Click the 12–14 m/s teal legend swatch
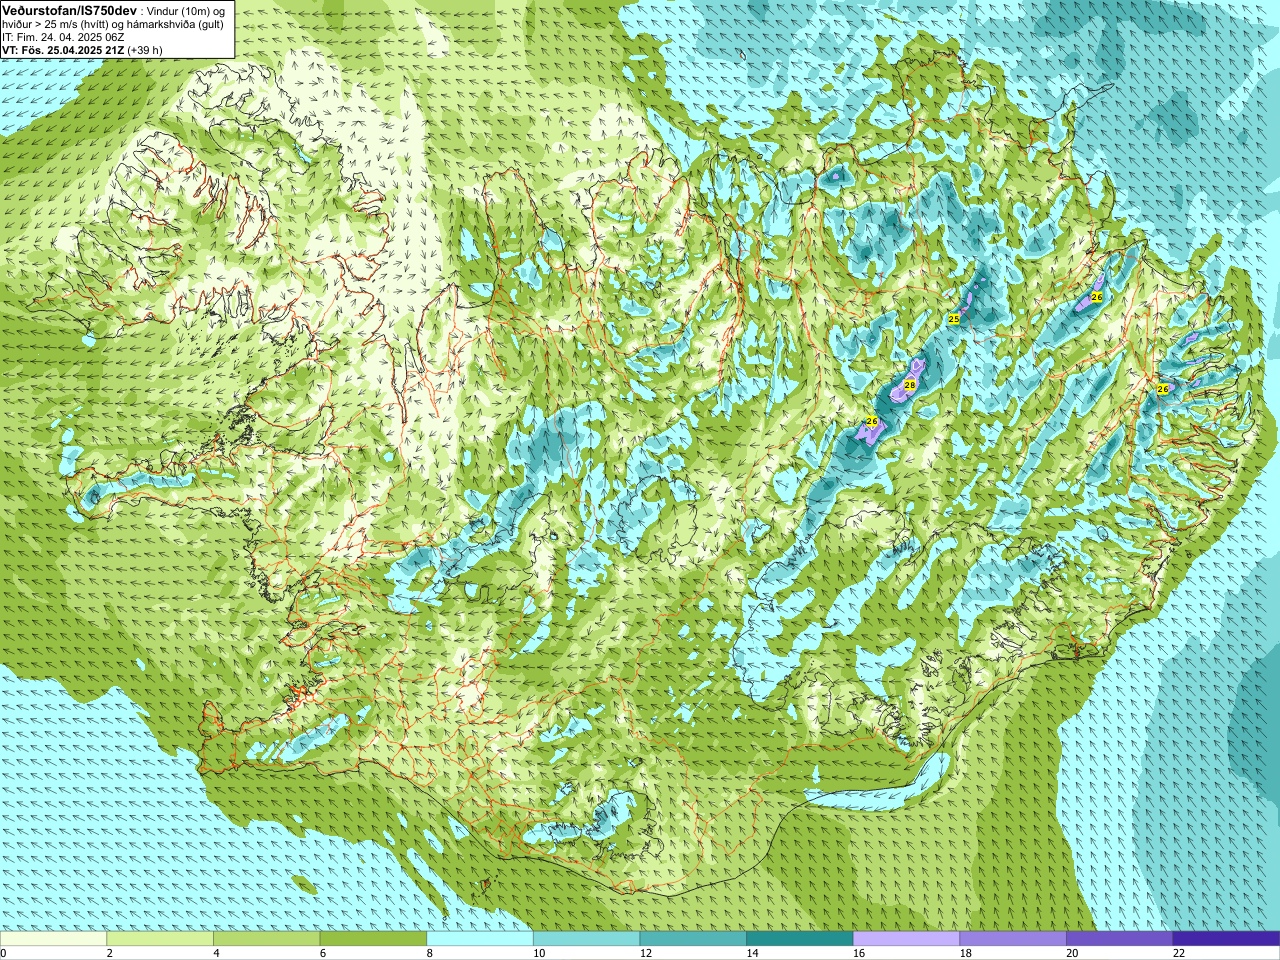This screenshot has height=960, width=1280. 693,939
